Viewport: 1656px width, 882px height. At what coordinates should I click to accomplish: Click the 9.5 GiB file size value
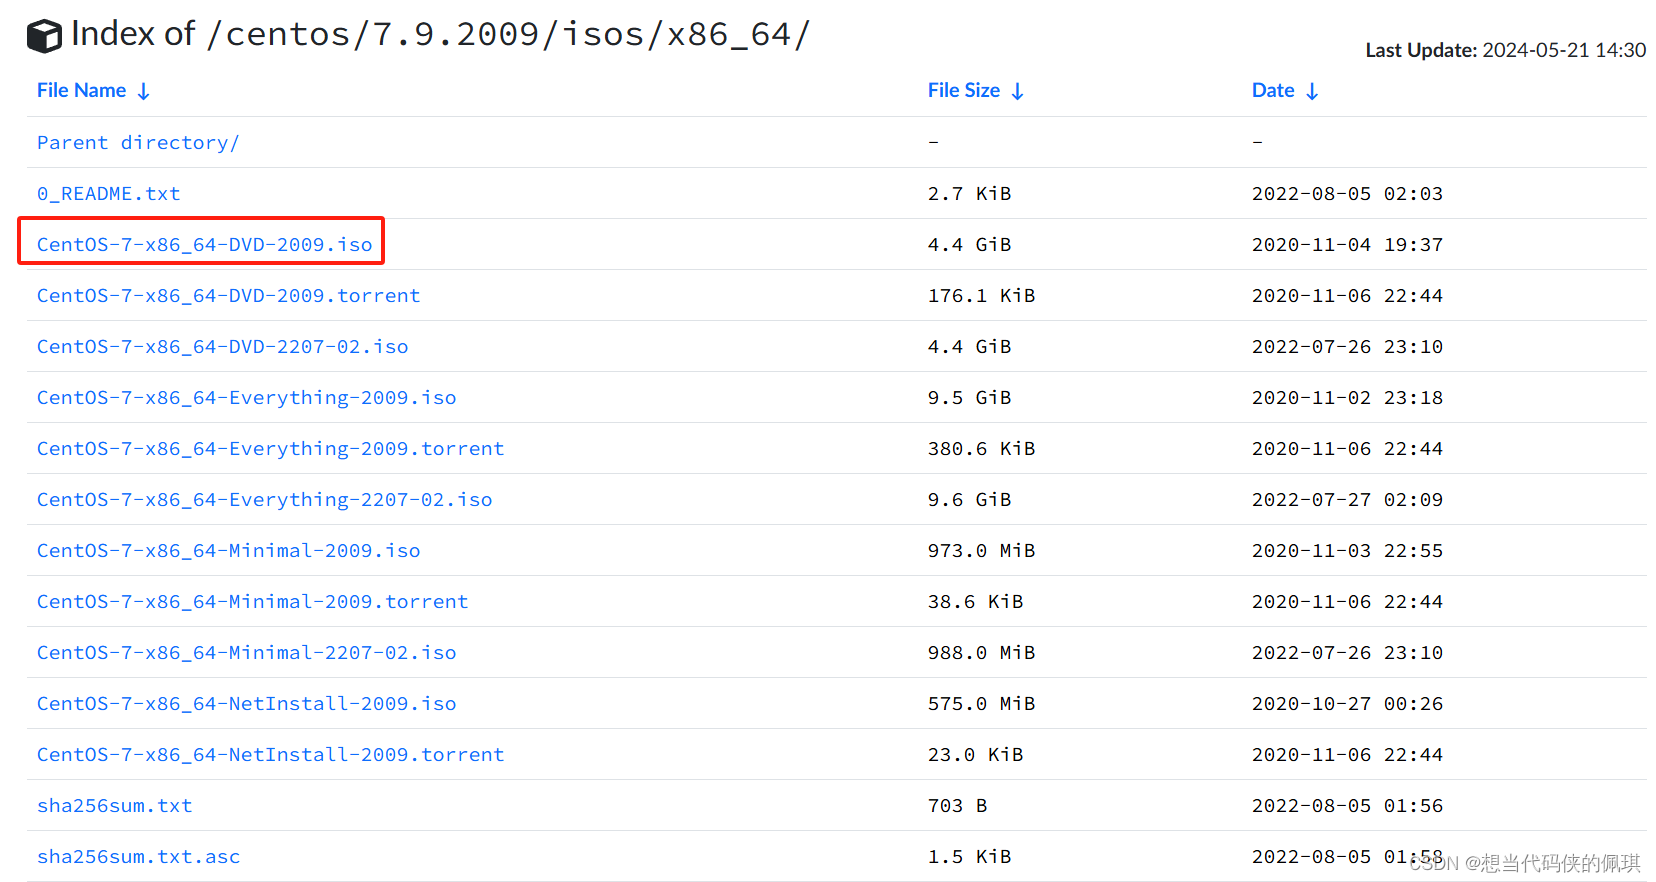point(969,398)
